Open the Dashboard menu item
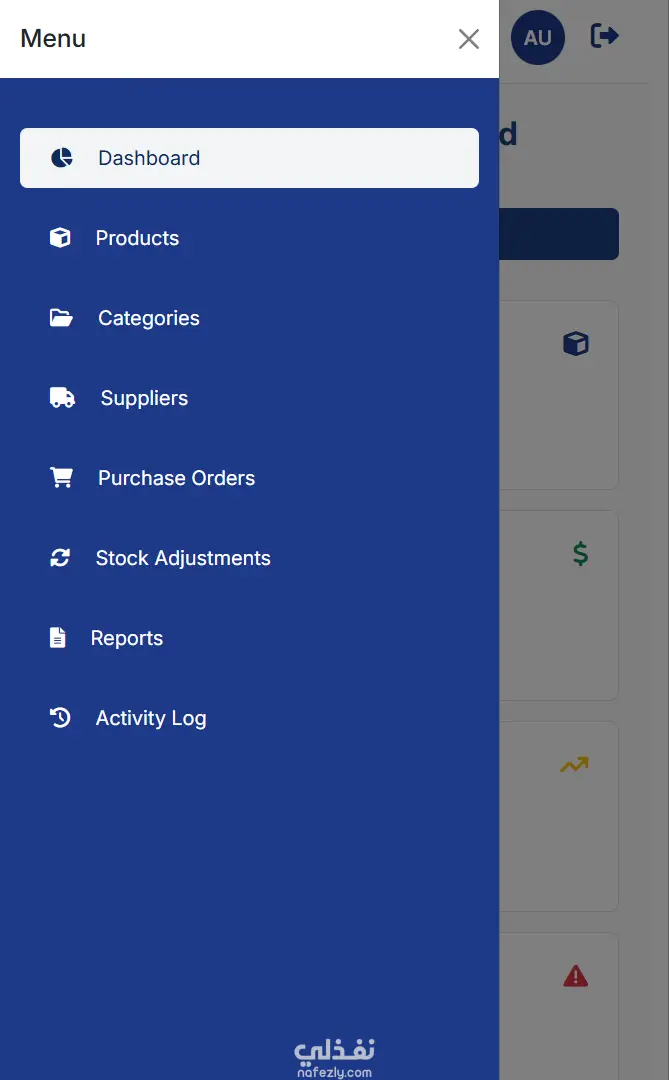669x1080 pixels. point(249,158)
